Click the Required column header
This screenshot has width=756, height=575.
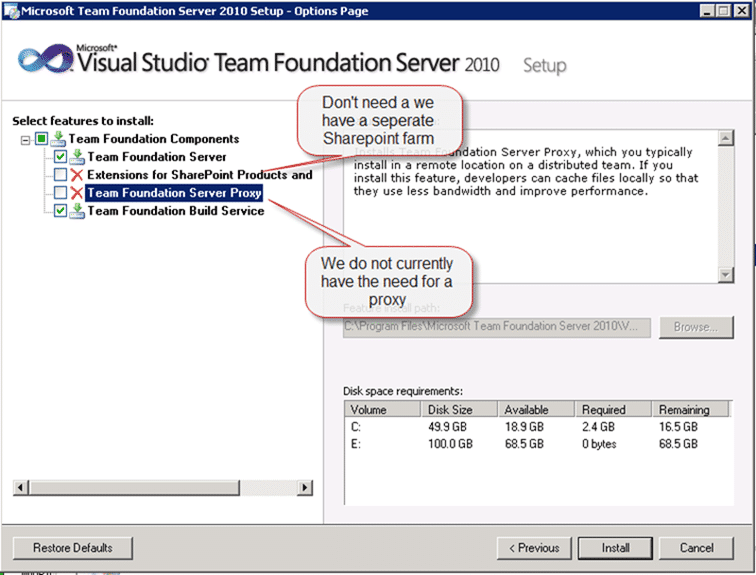(x=613, y=410)
